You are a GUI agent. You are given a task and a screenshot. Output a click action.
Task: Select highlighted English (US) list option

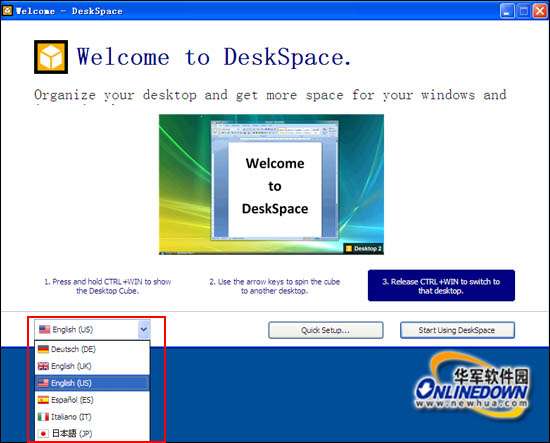click(x=92, y=383)
